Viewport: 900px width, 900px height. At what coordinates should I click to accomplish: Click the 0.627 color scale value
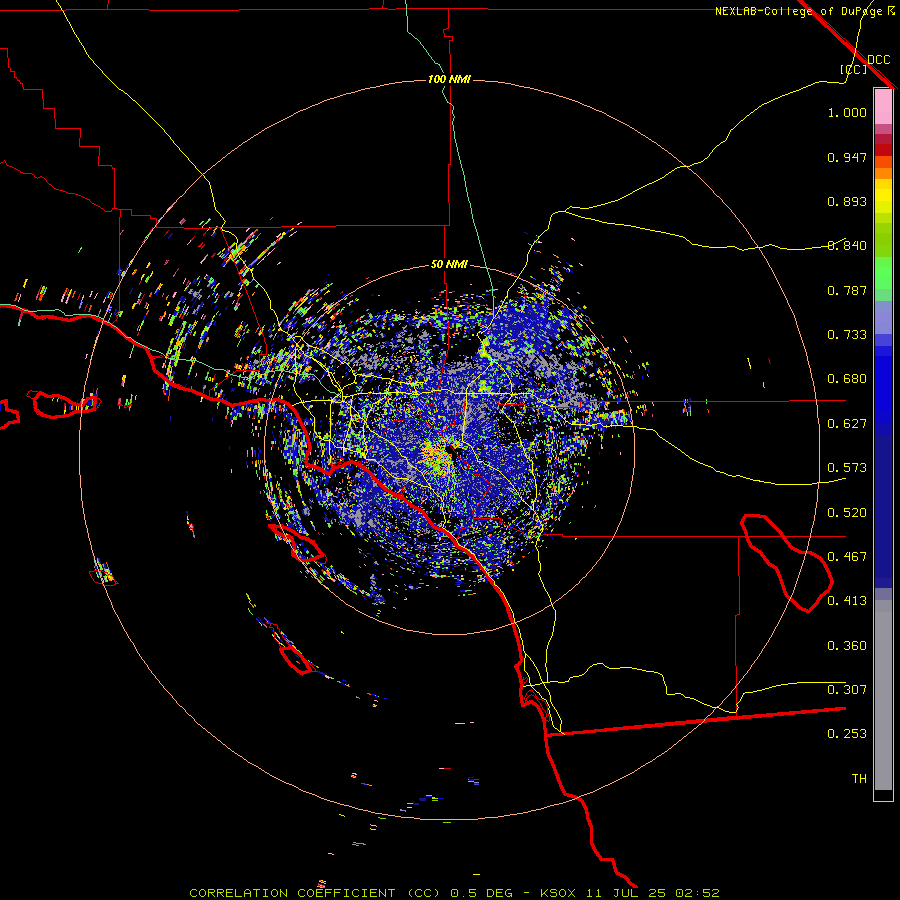click(847, 424)
